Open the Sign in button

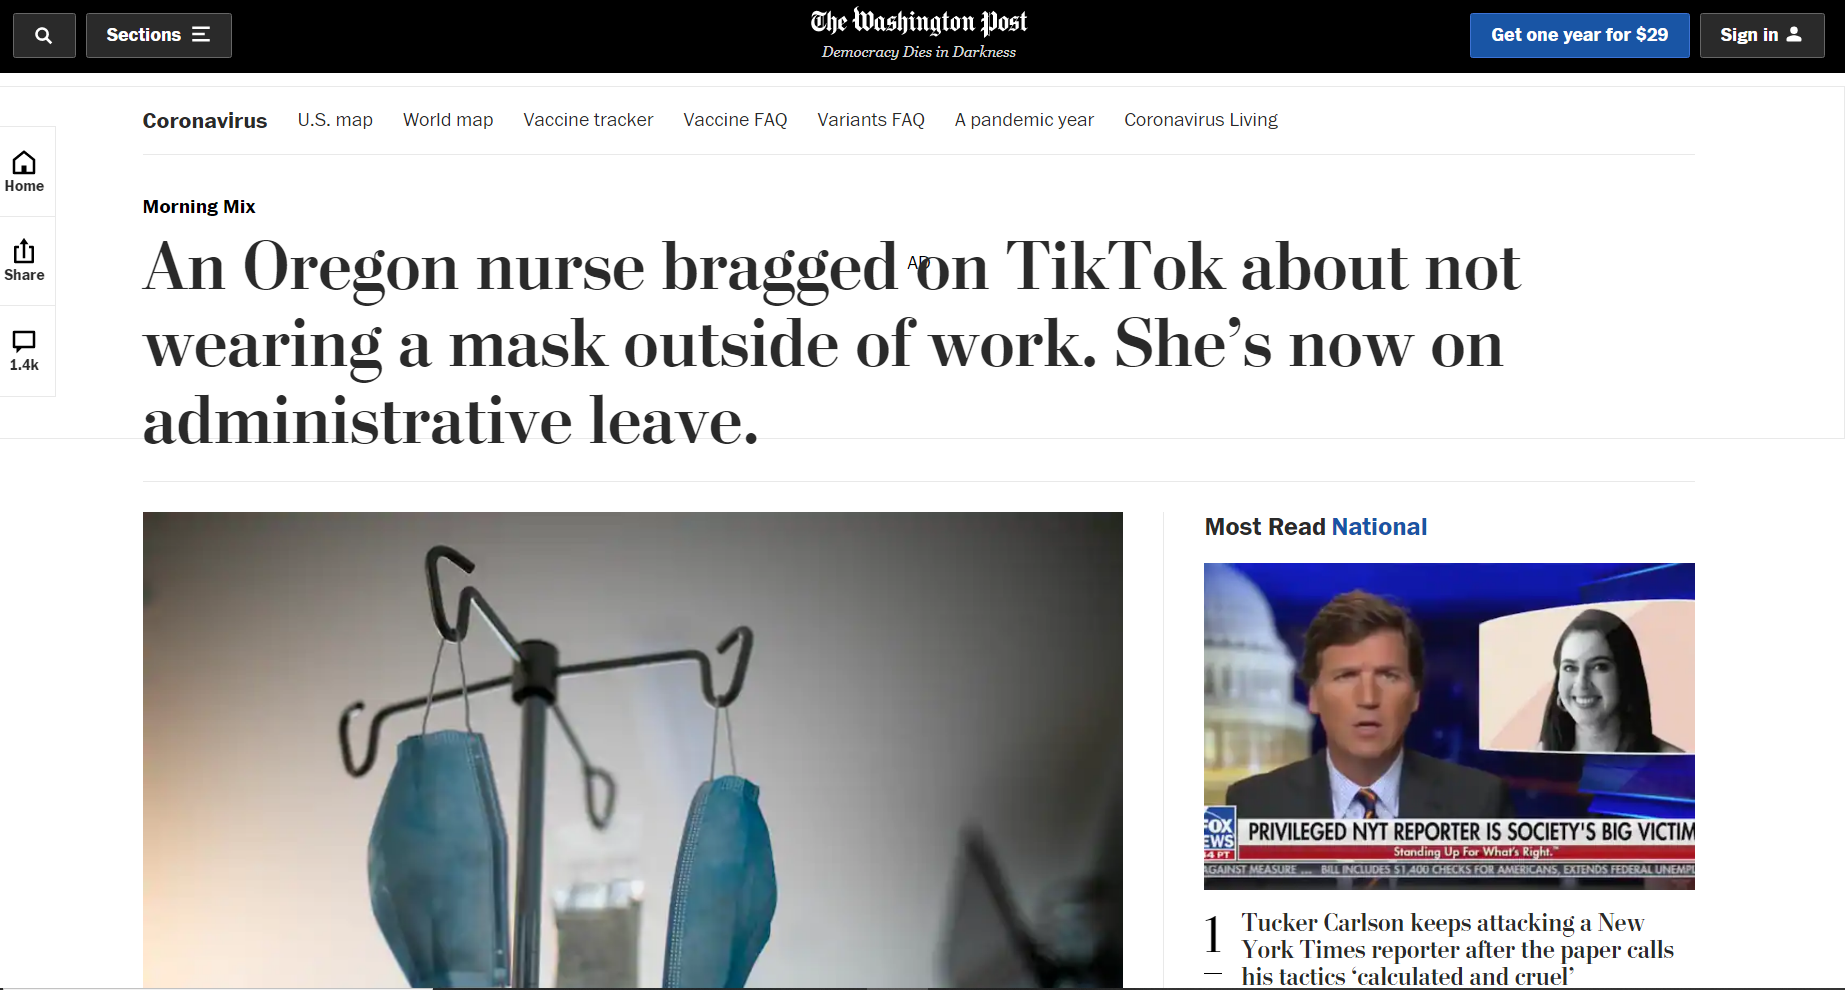point(1761,35)
